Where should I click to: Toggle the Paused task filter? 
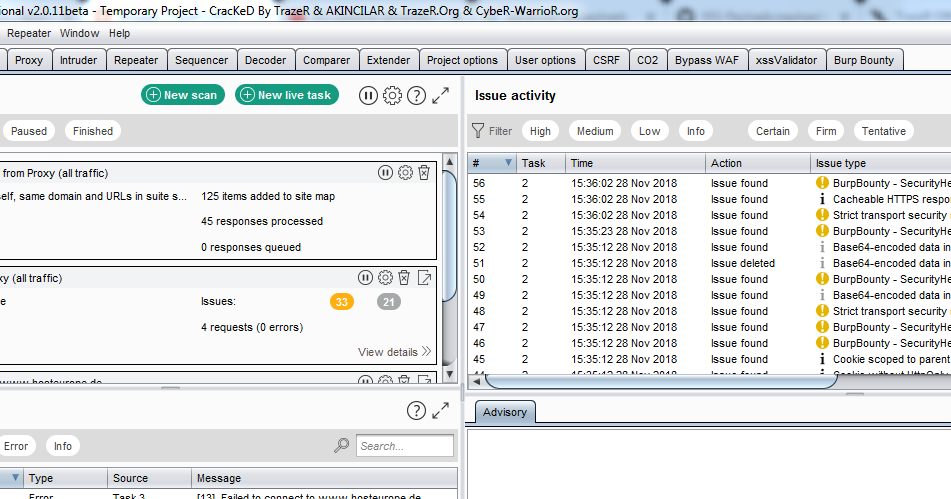click(29, 131)
